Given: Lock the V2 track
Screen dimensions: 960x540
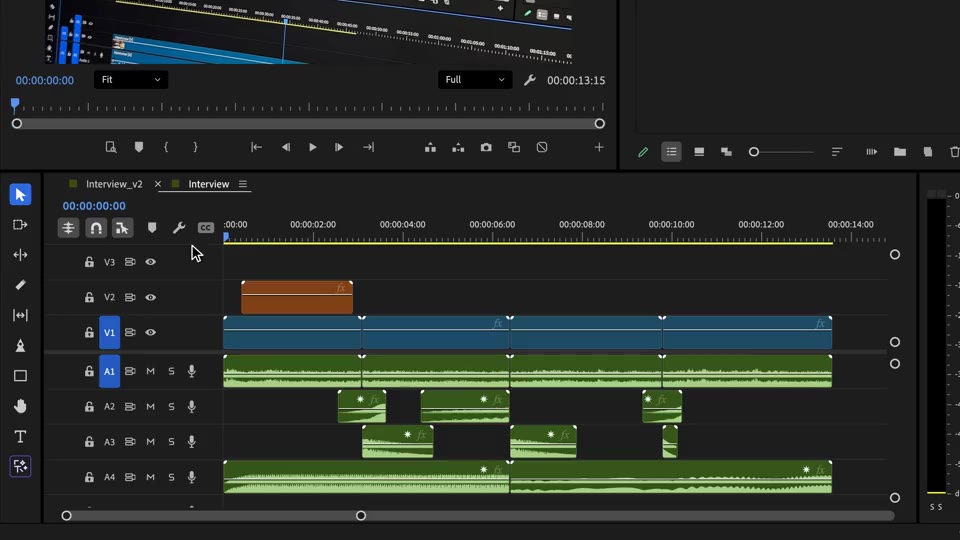Looking at the screenshot, I should (x=89, y=298).
